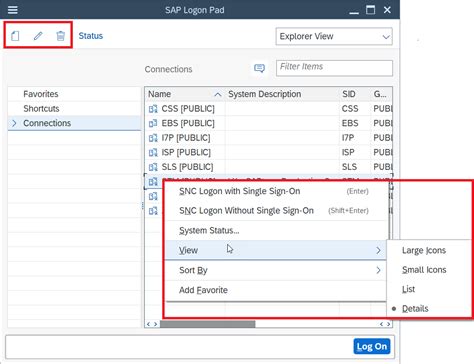Click the connection icon for I7P [PUBLIC]
Viewport: 474px width, 364px height.
(153, 138)
